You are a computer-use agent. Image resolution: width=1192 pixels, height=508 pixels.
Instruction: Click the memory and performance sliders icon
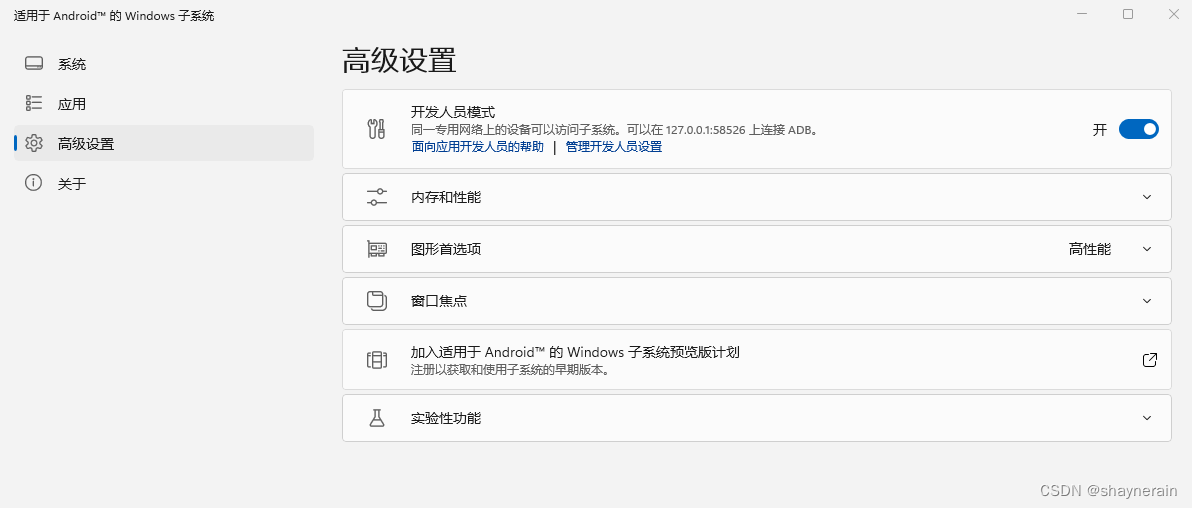pos(377,197)
